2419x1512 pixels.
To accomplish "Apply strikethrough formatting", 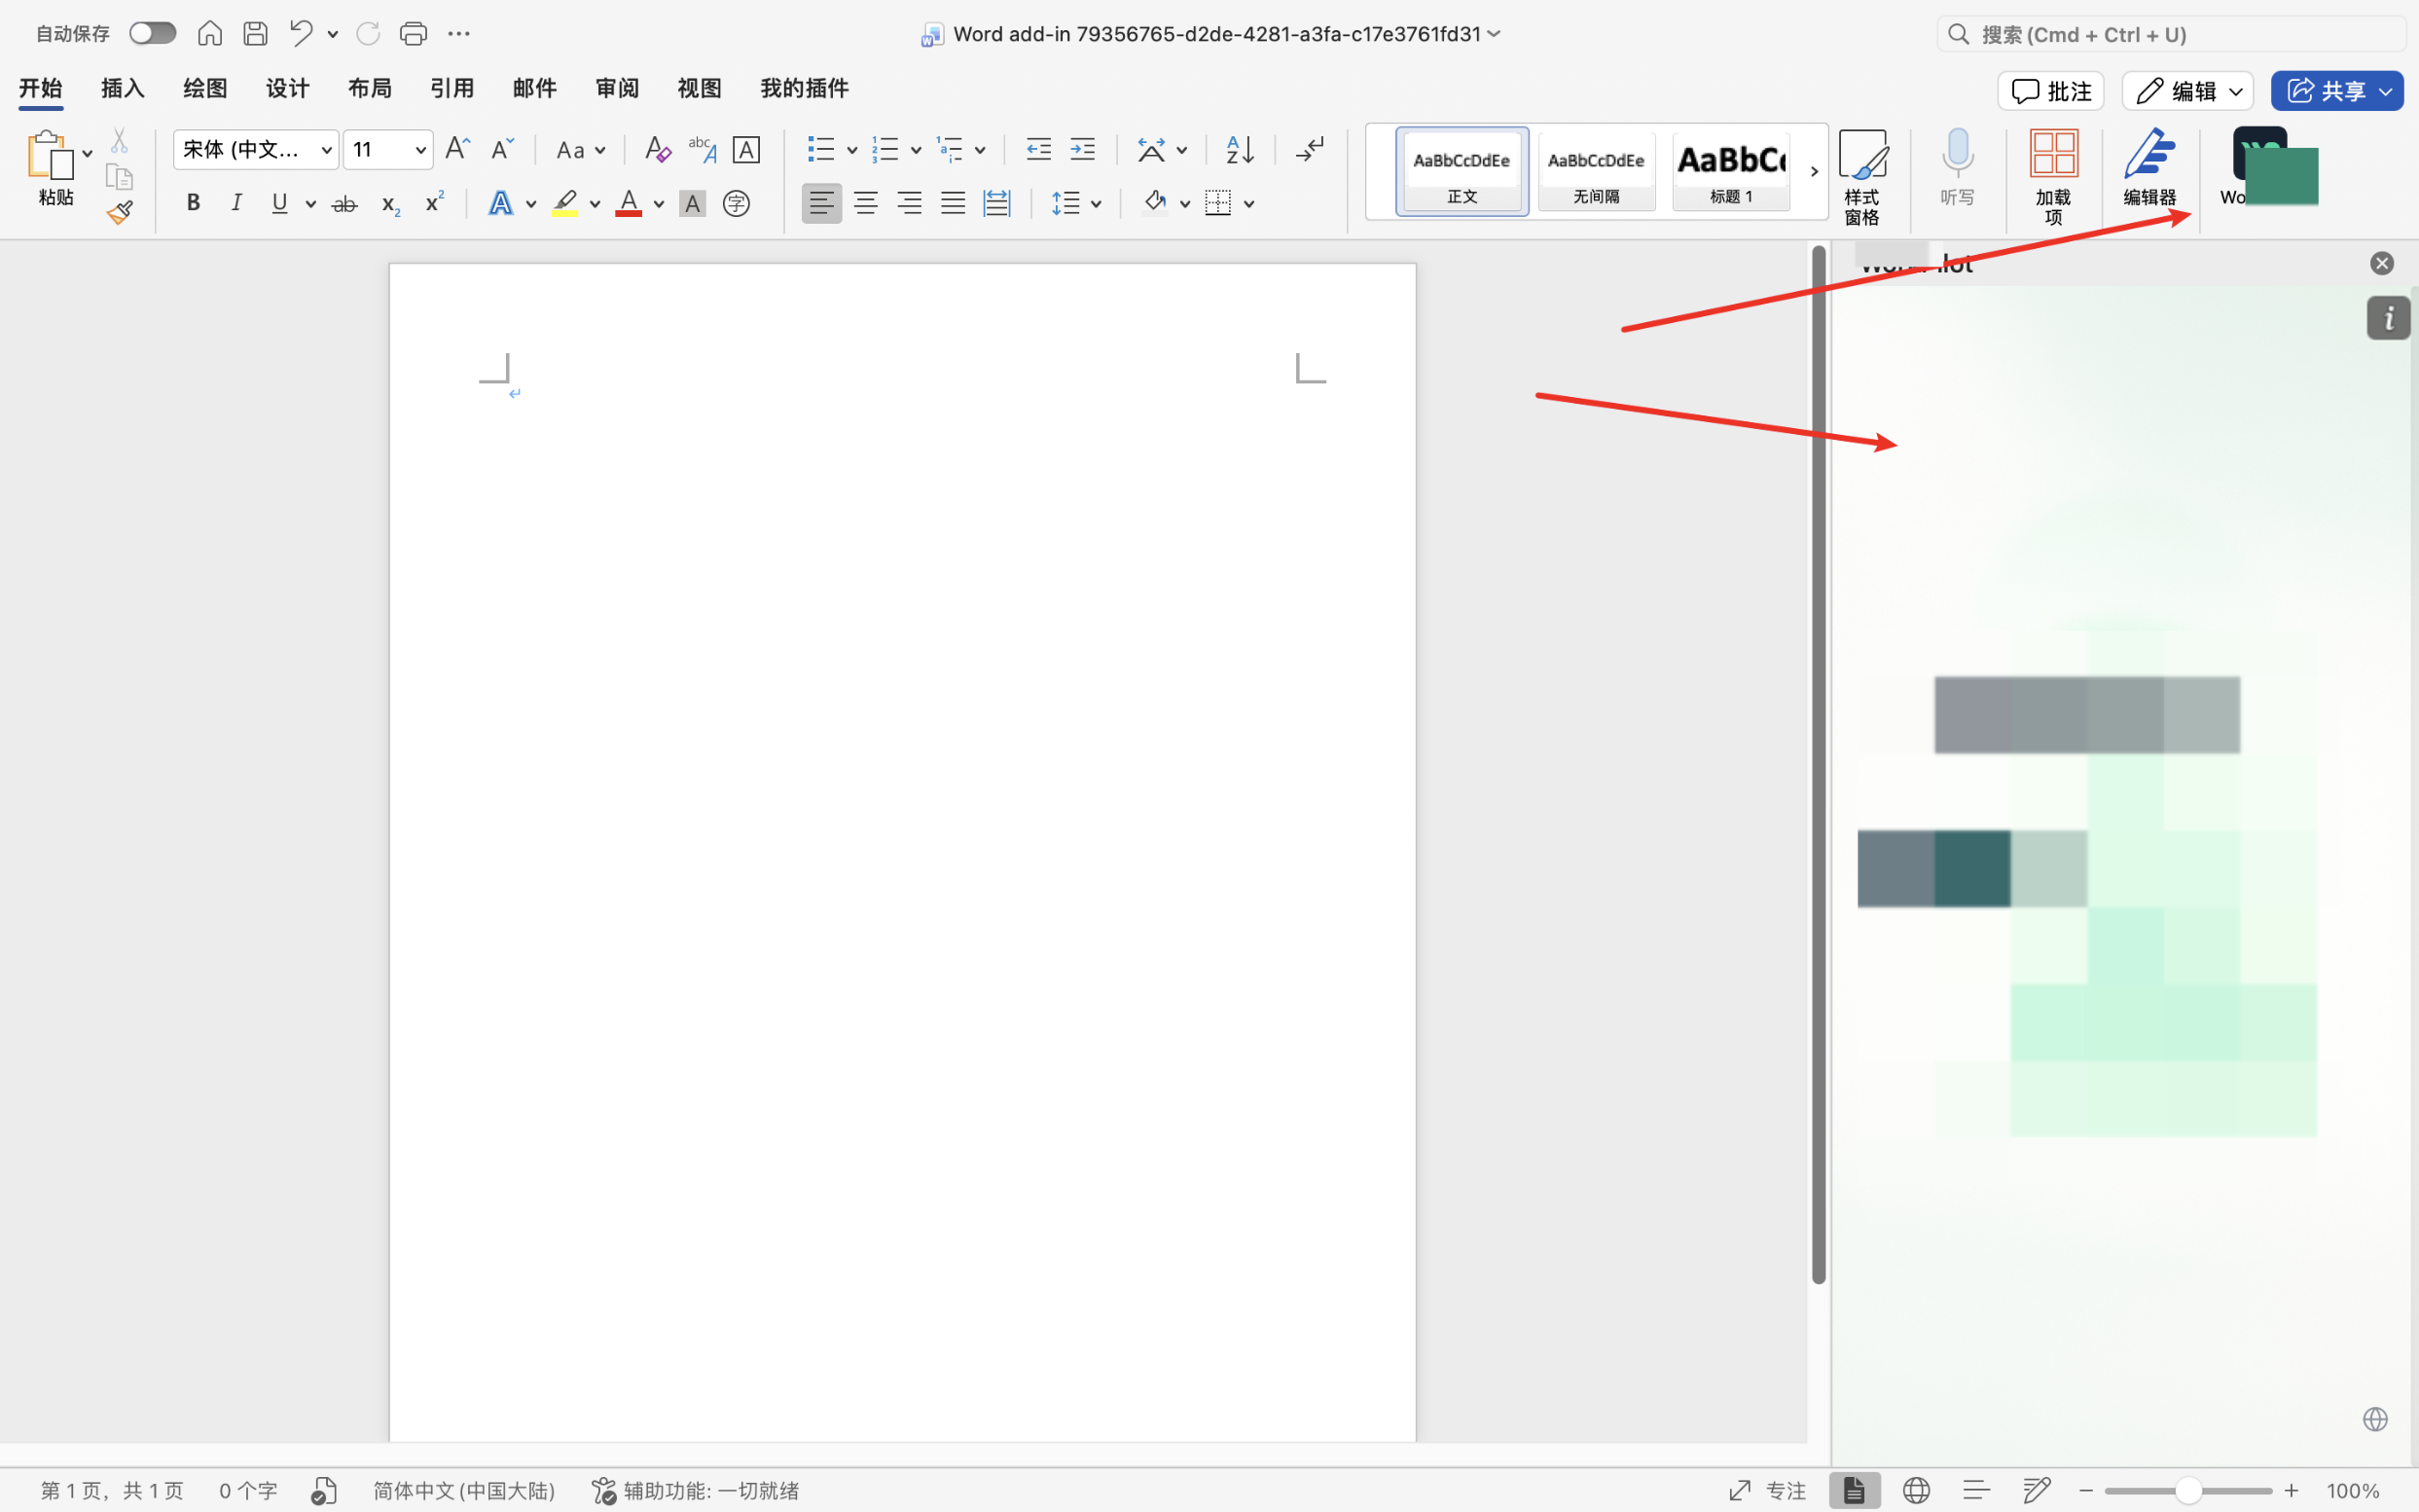I will pos(344,204).
